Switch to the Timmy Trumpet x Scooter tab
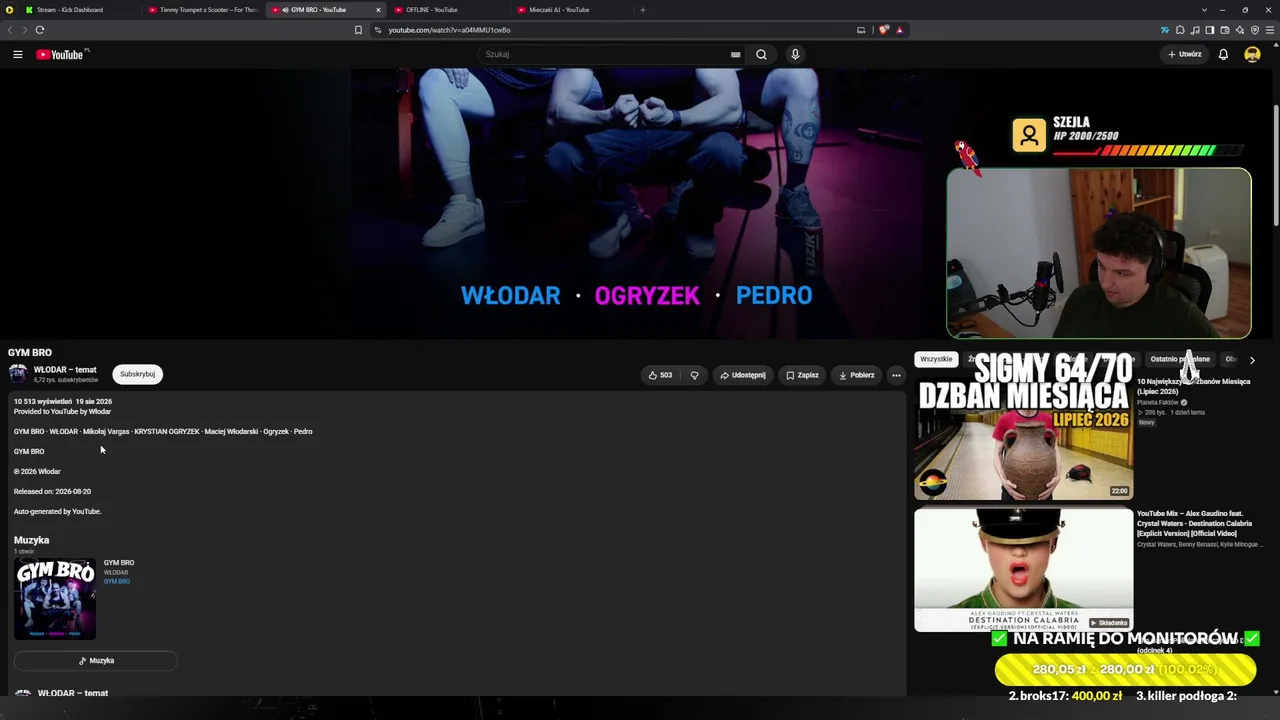 point(203,10)
